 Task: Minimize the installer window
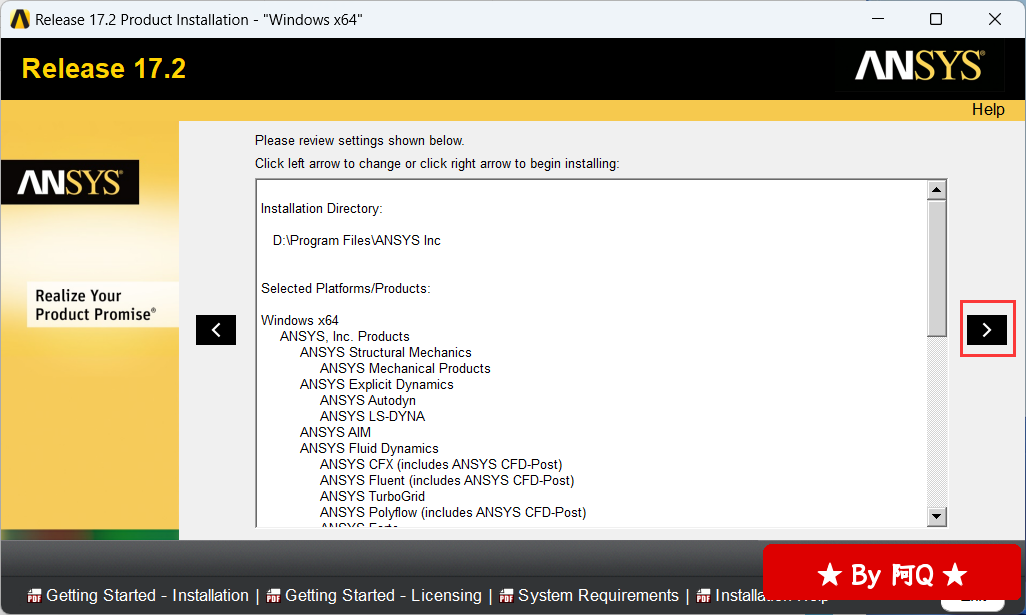click(878, 19)
